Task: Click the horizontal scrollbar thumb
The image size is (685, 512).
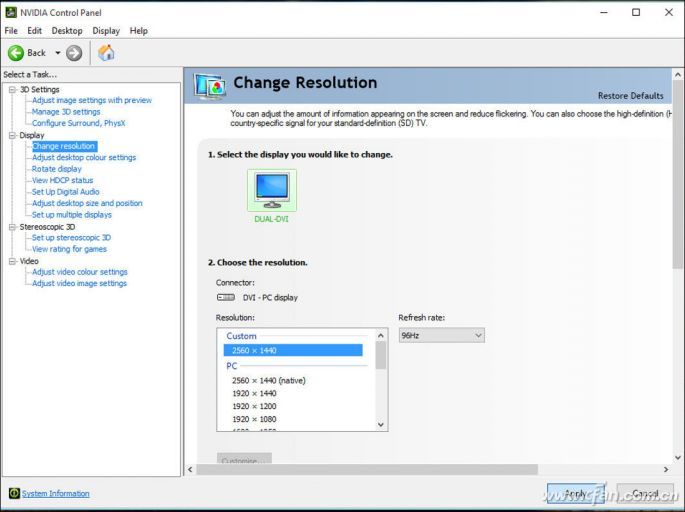Action: (x=367, y=470)
